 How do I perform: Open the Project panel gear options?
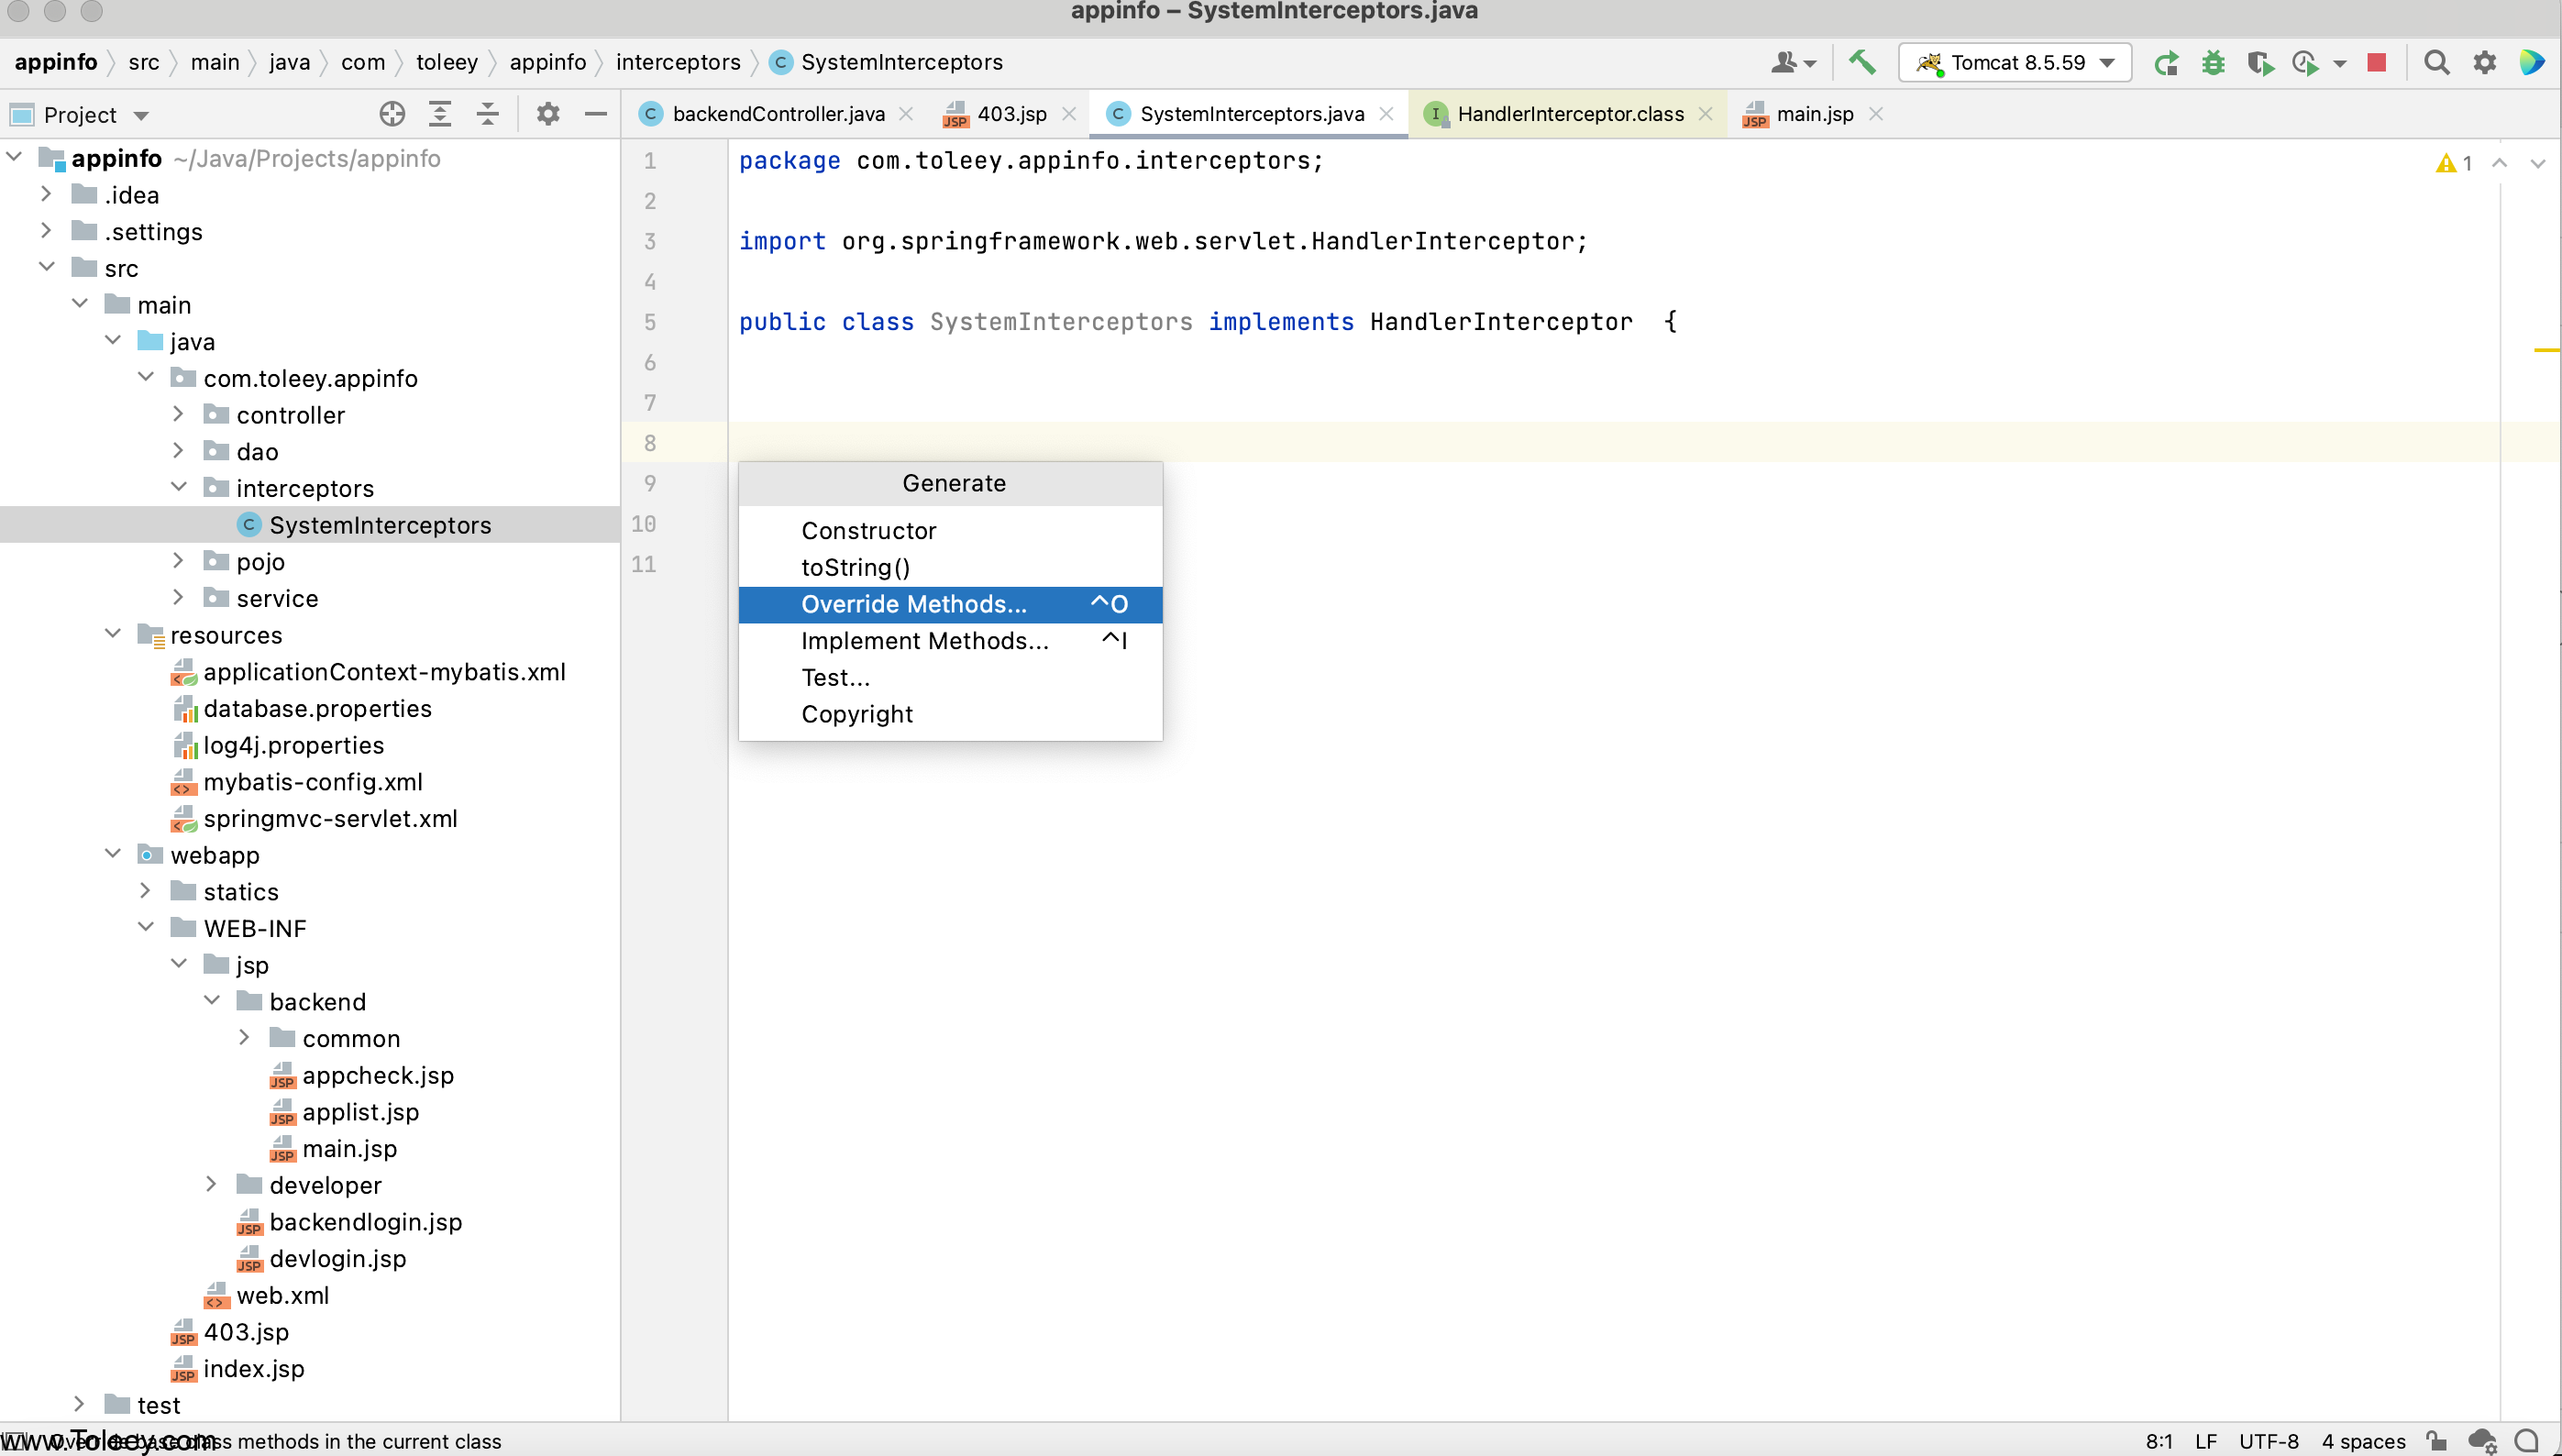[x=547, y=114]
